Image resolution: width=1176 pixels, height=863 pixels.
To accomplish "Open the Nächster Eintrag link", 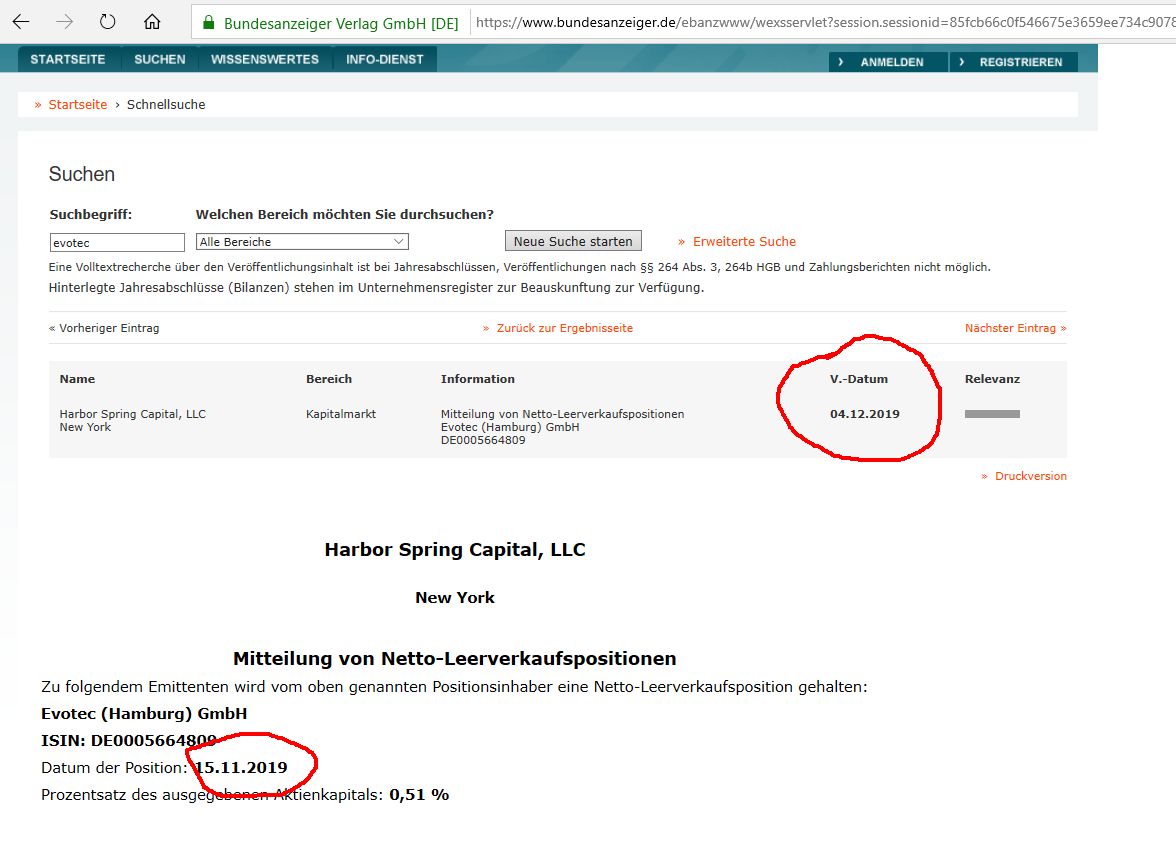I will 1016,328.
